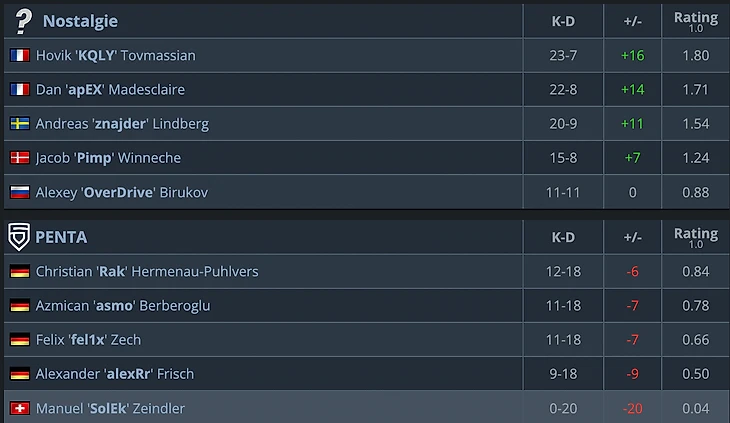Image resolution: width=730 pixels, height=423 pixels.
Task: Open Hovik 'KQLY' Tovmassian player profile
Action: click(x=115, y=55)
